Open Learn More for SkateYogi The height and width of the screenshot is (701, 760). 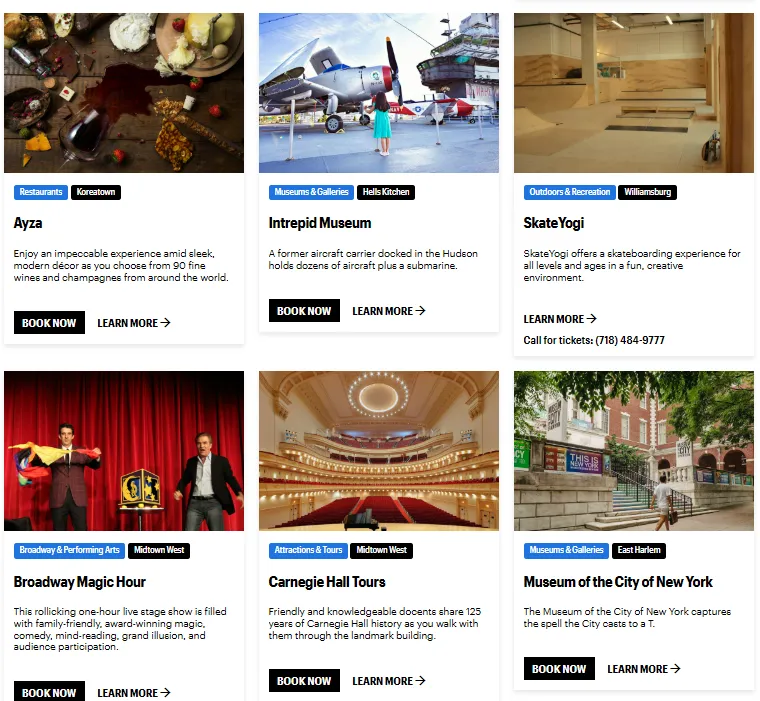coord(560,319)
